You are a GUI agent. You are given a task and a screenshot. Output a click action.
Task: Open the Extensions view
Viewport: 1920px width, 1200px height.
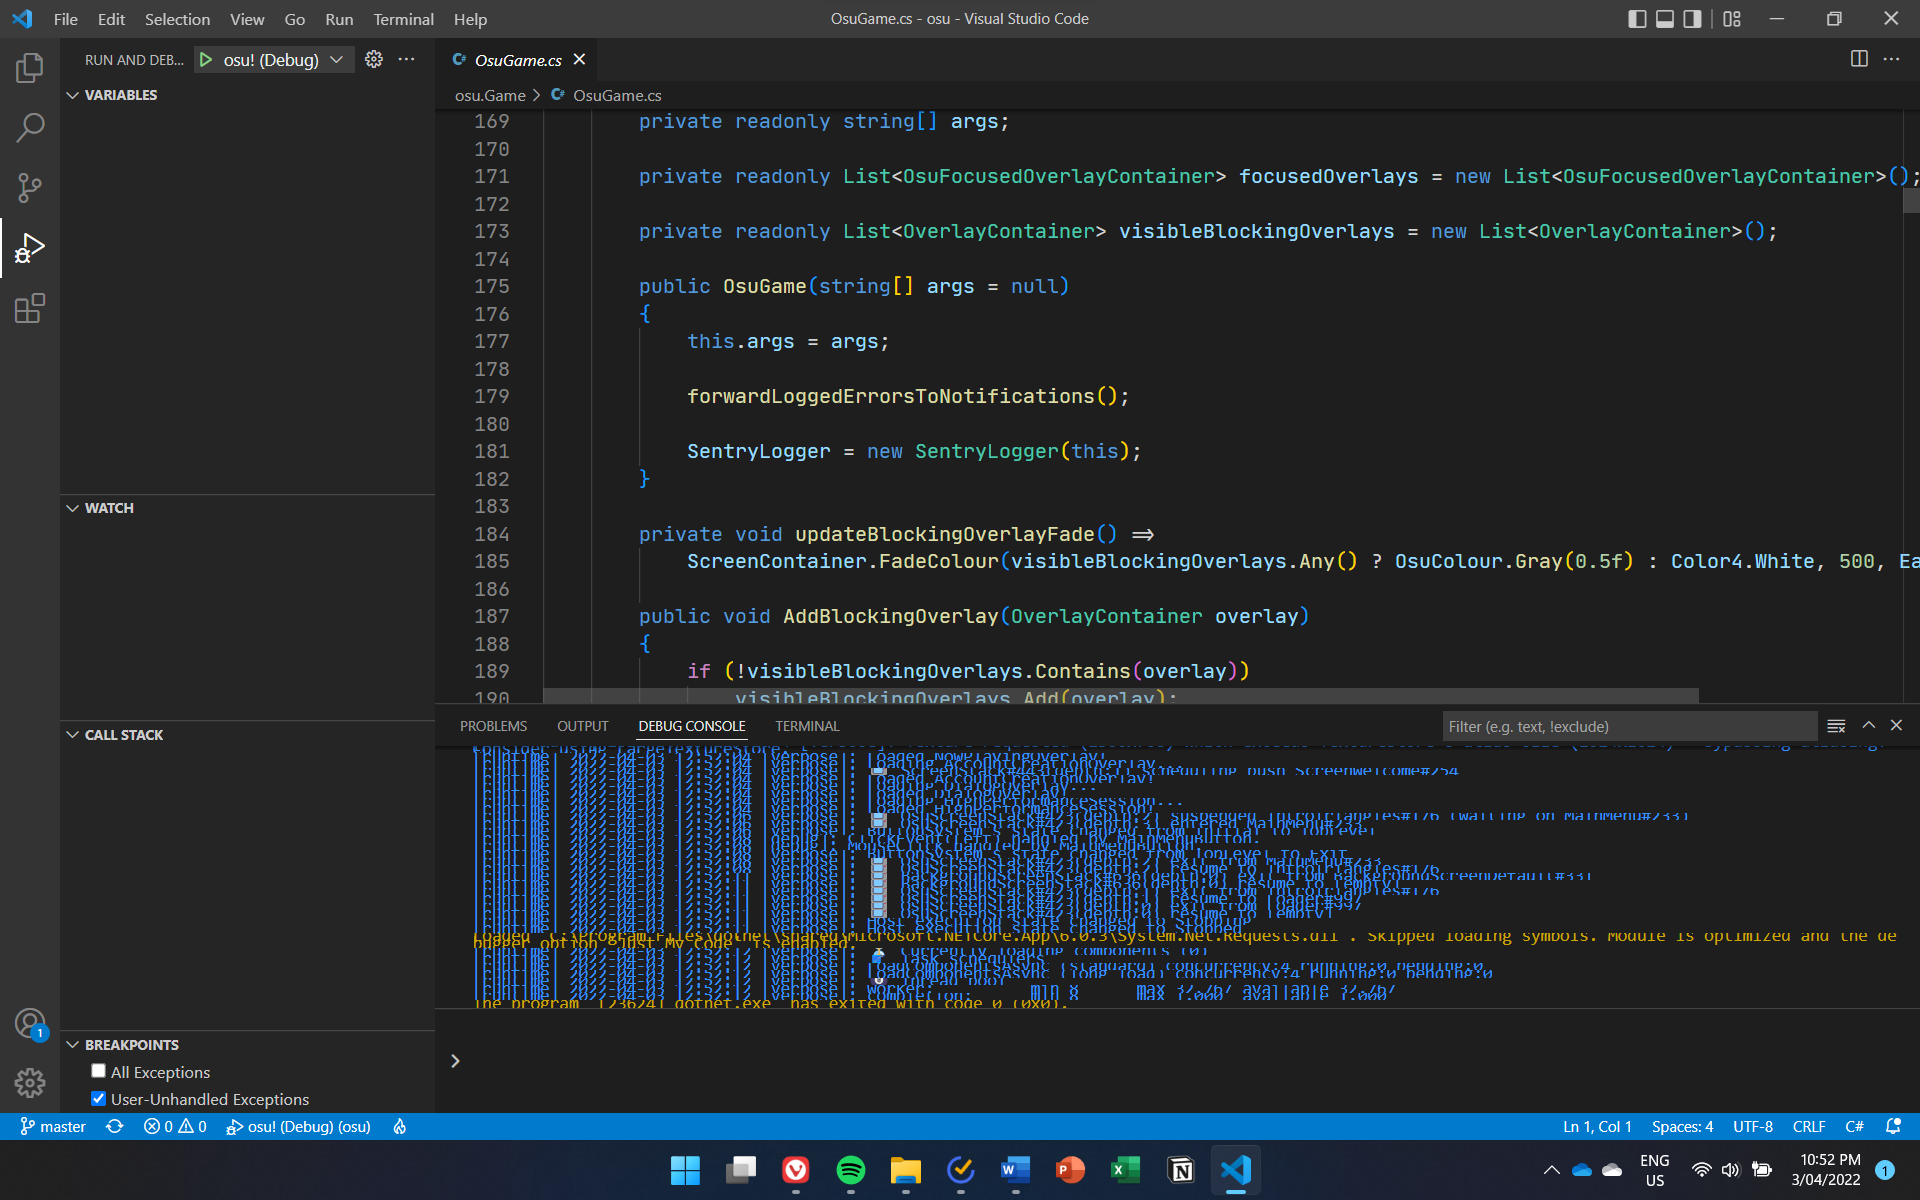pos(30,308)
